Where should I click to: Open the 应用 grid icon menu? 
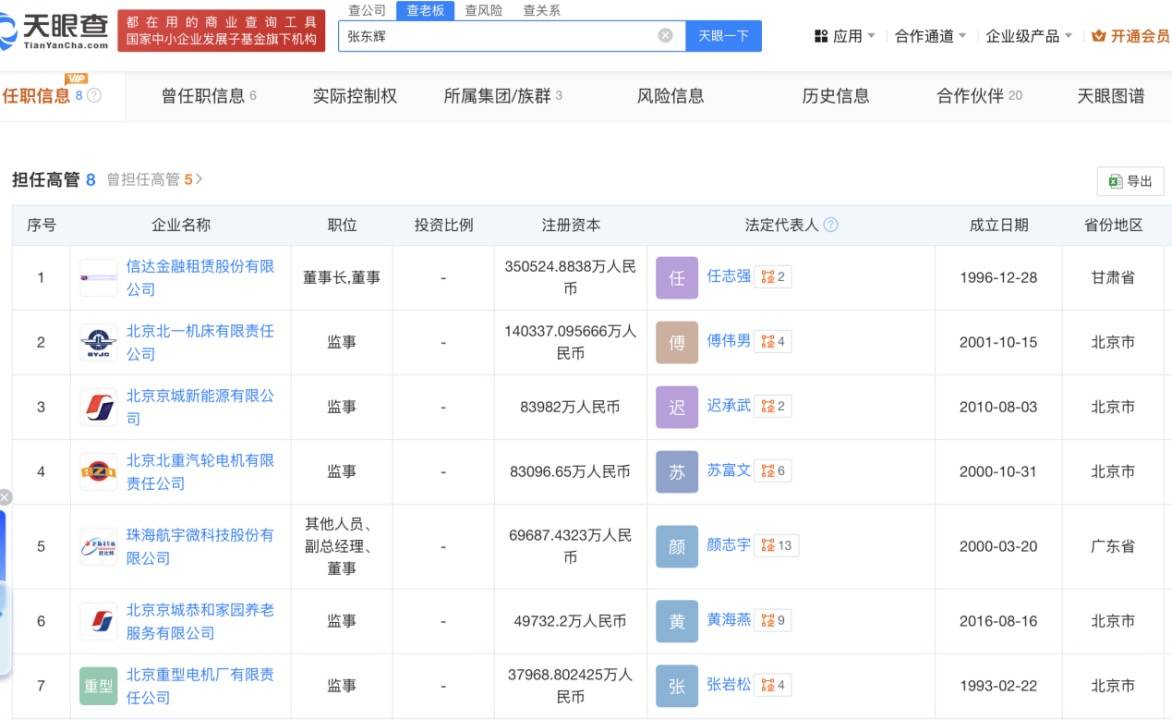[x=821, y=36]
